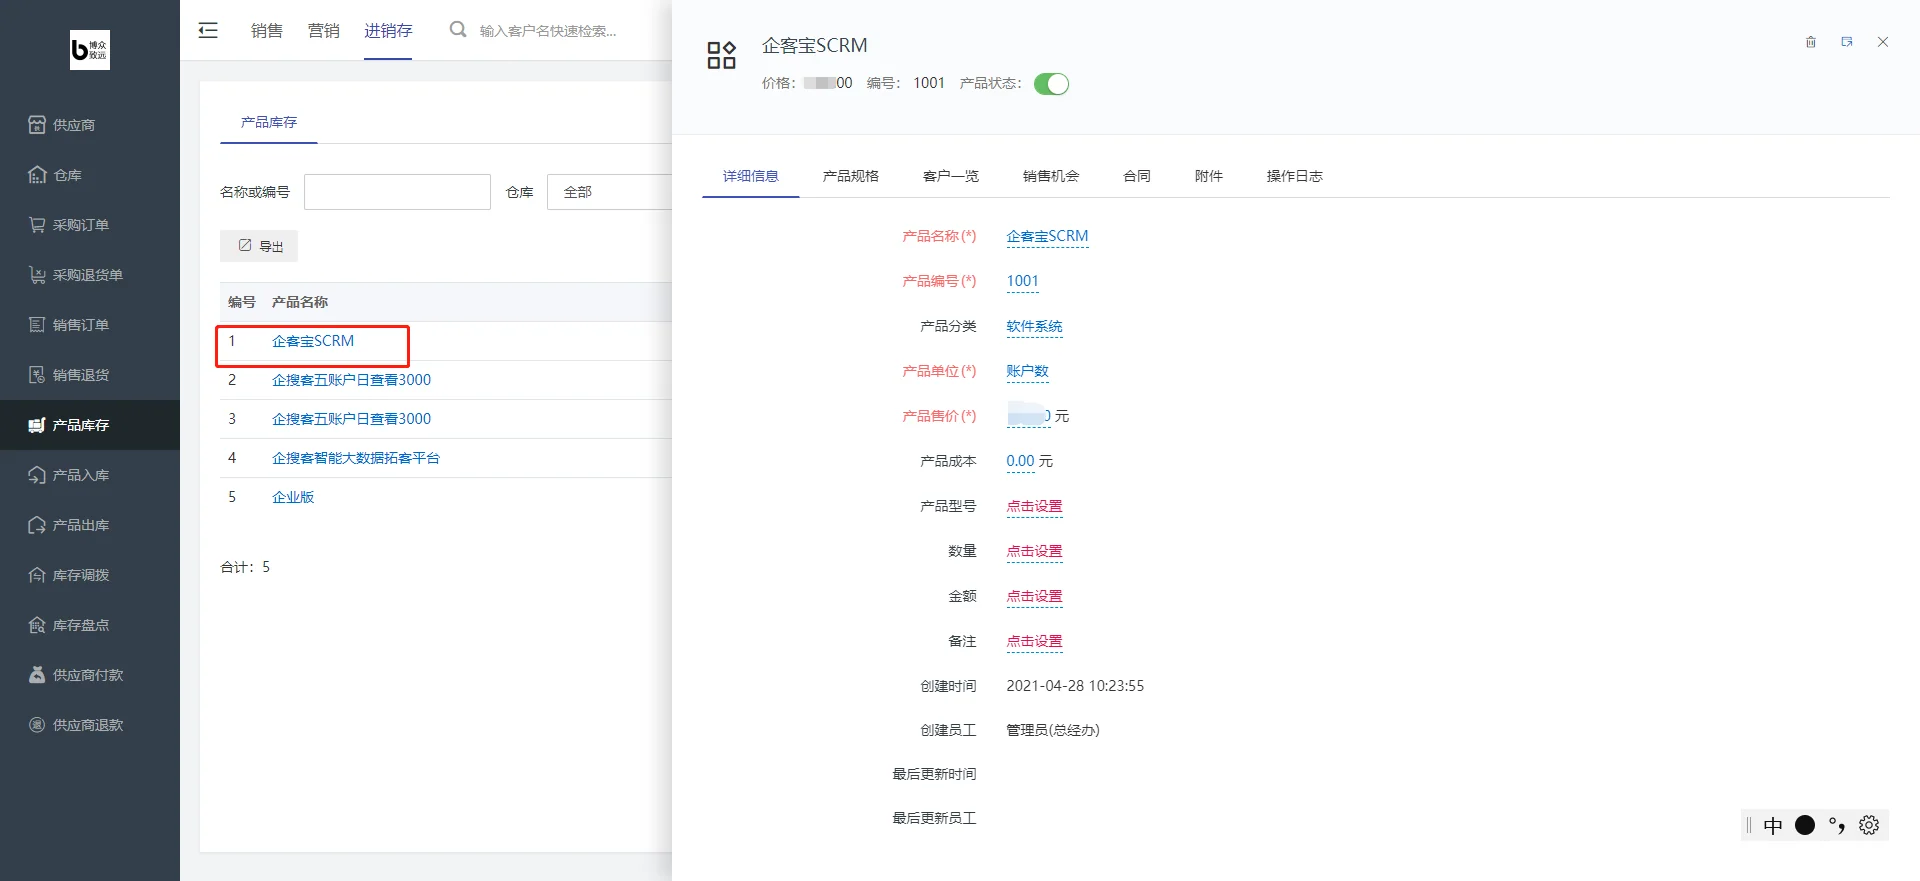Click 管理员(总经办) creator text
Image resolution: width=1920 pixels, height=881 pixels.
(x=1053, y=730)
